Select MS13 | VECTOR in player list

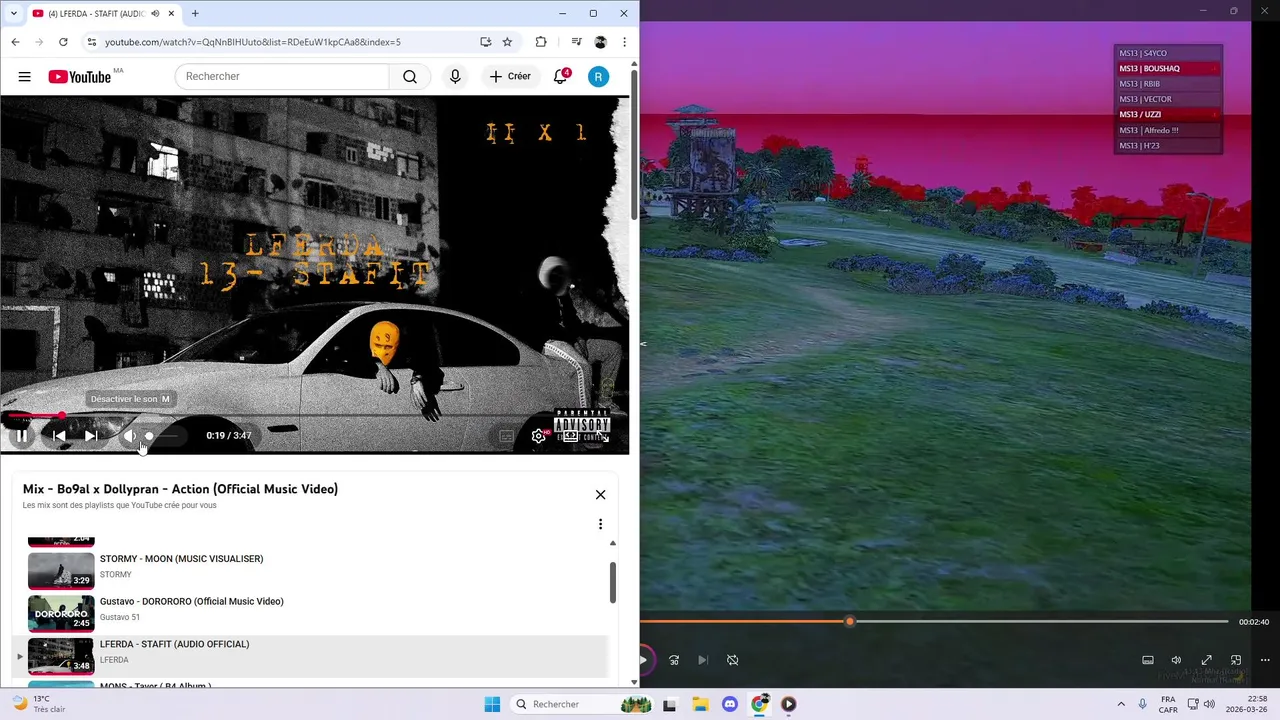pos(1168,99)
